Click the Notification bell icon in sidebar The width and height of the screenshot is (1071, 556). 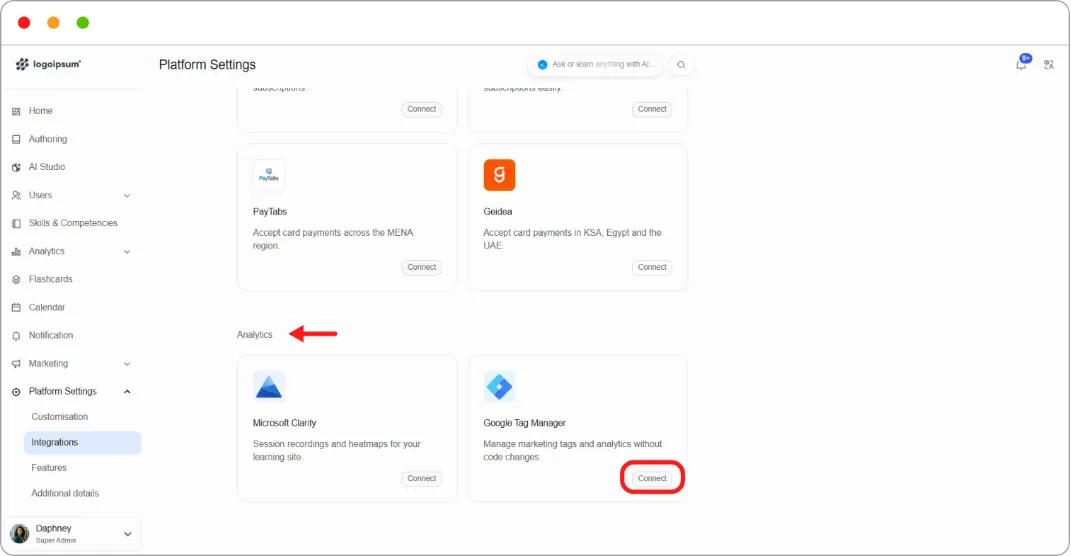point(16,336)
